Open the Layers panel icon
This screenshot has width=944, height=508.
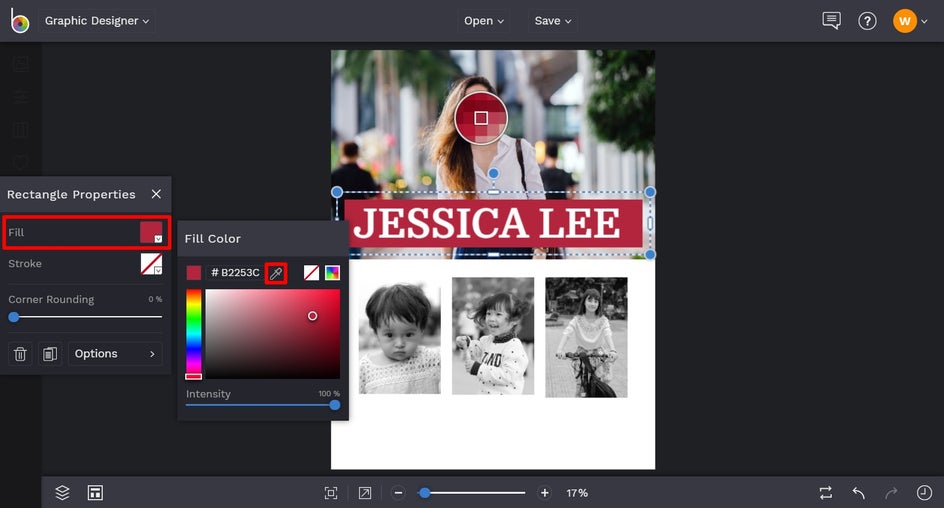point(62,493)
